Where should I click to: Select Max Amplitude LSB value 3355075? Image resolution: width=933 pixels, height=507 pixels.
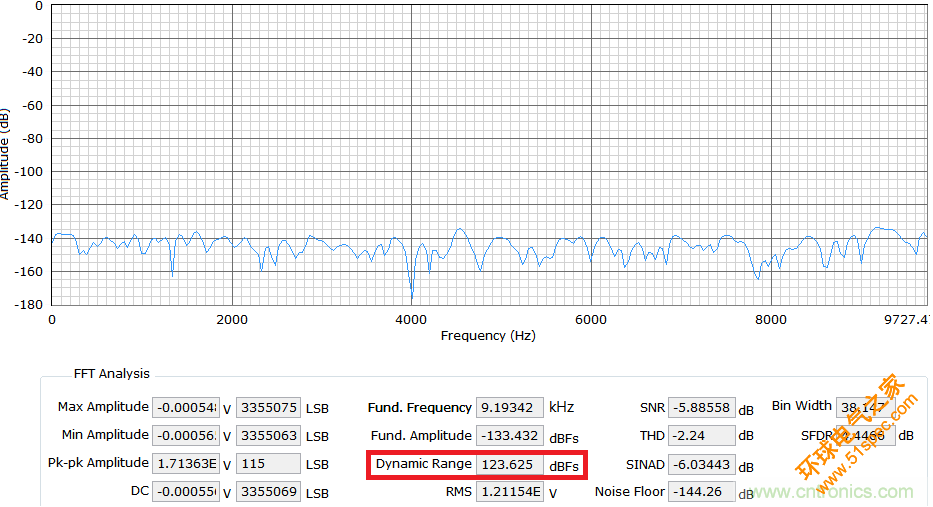tap(268, 408)
